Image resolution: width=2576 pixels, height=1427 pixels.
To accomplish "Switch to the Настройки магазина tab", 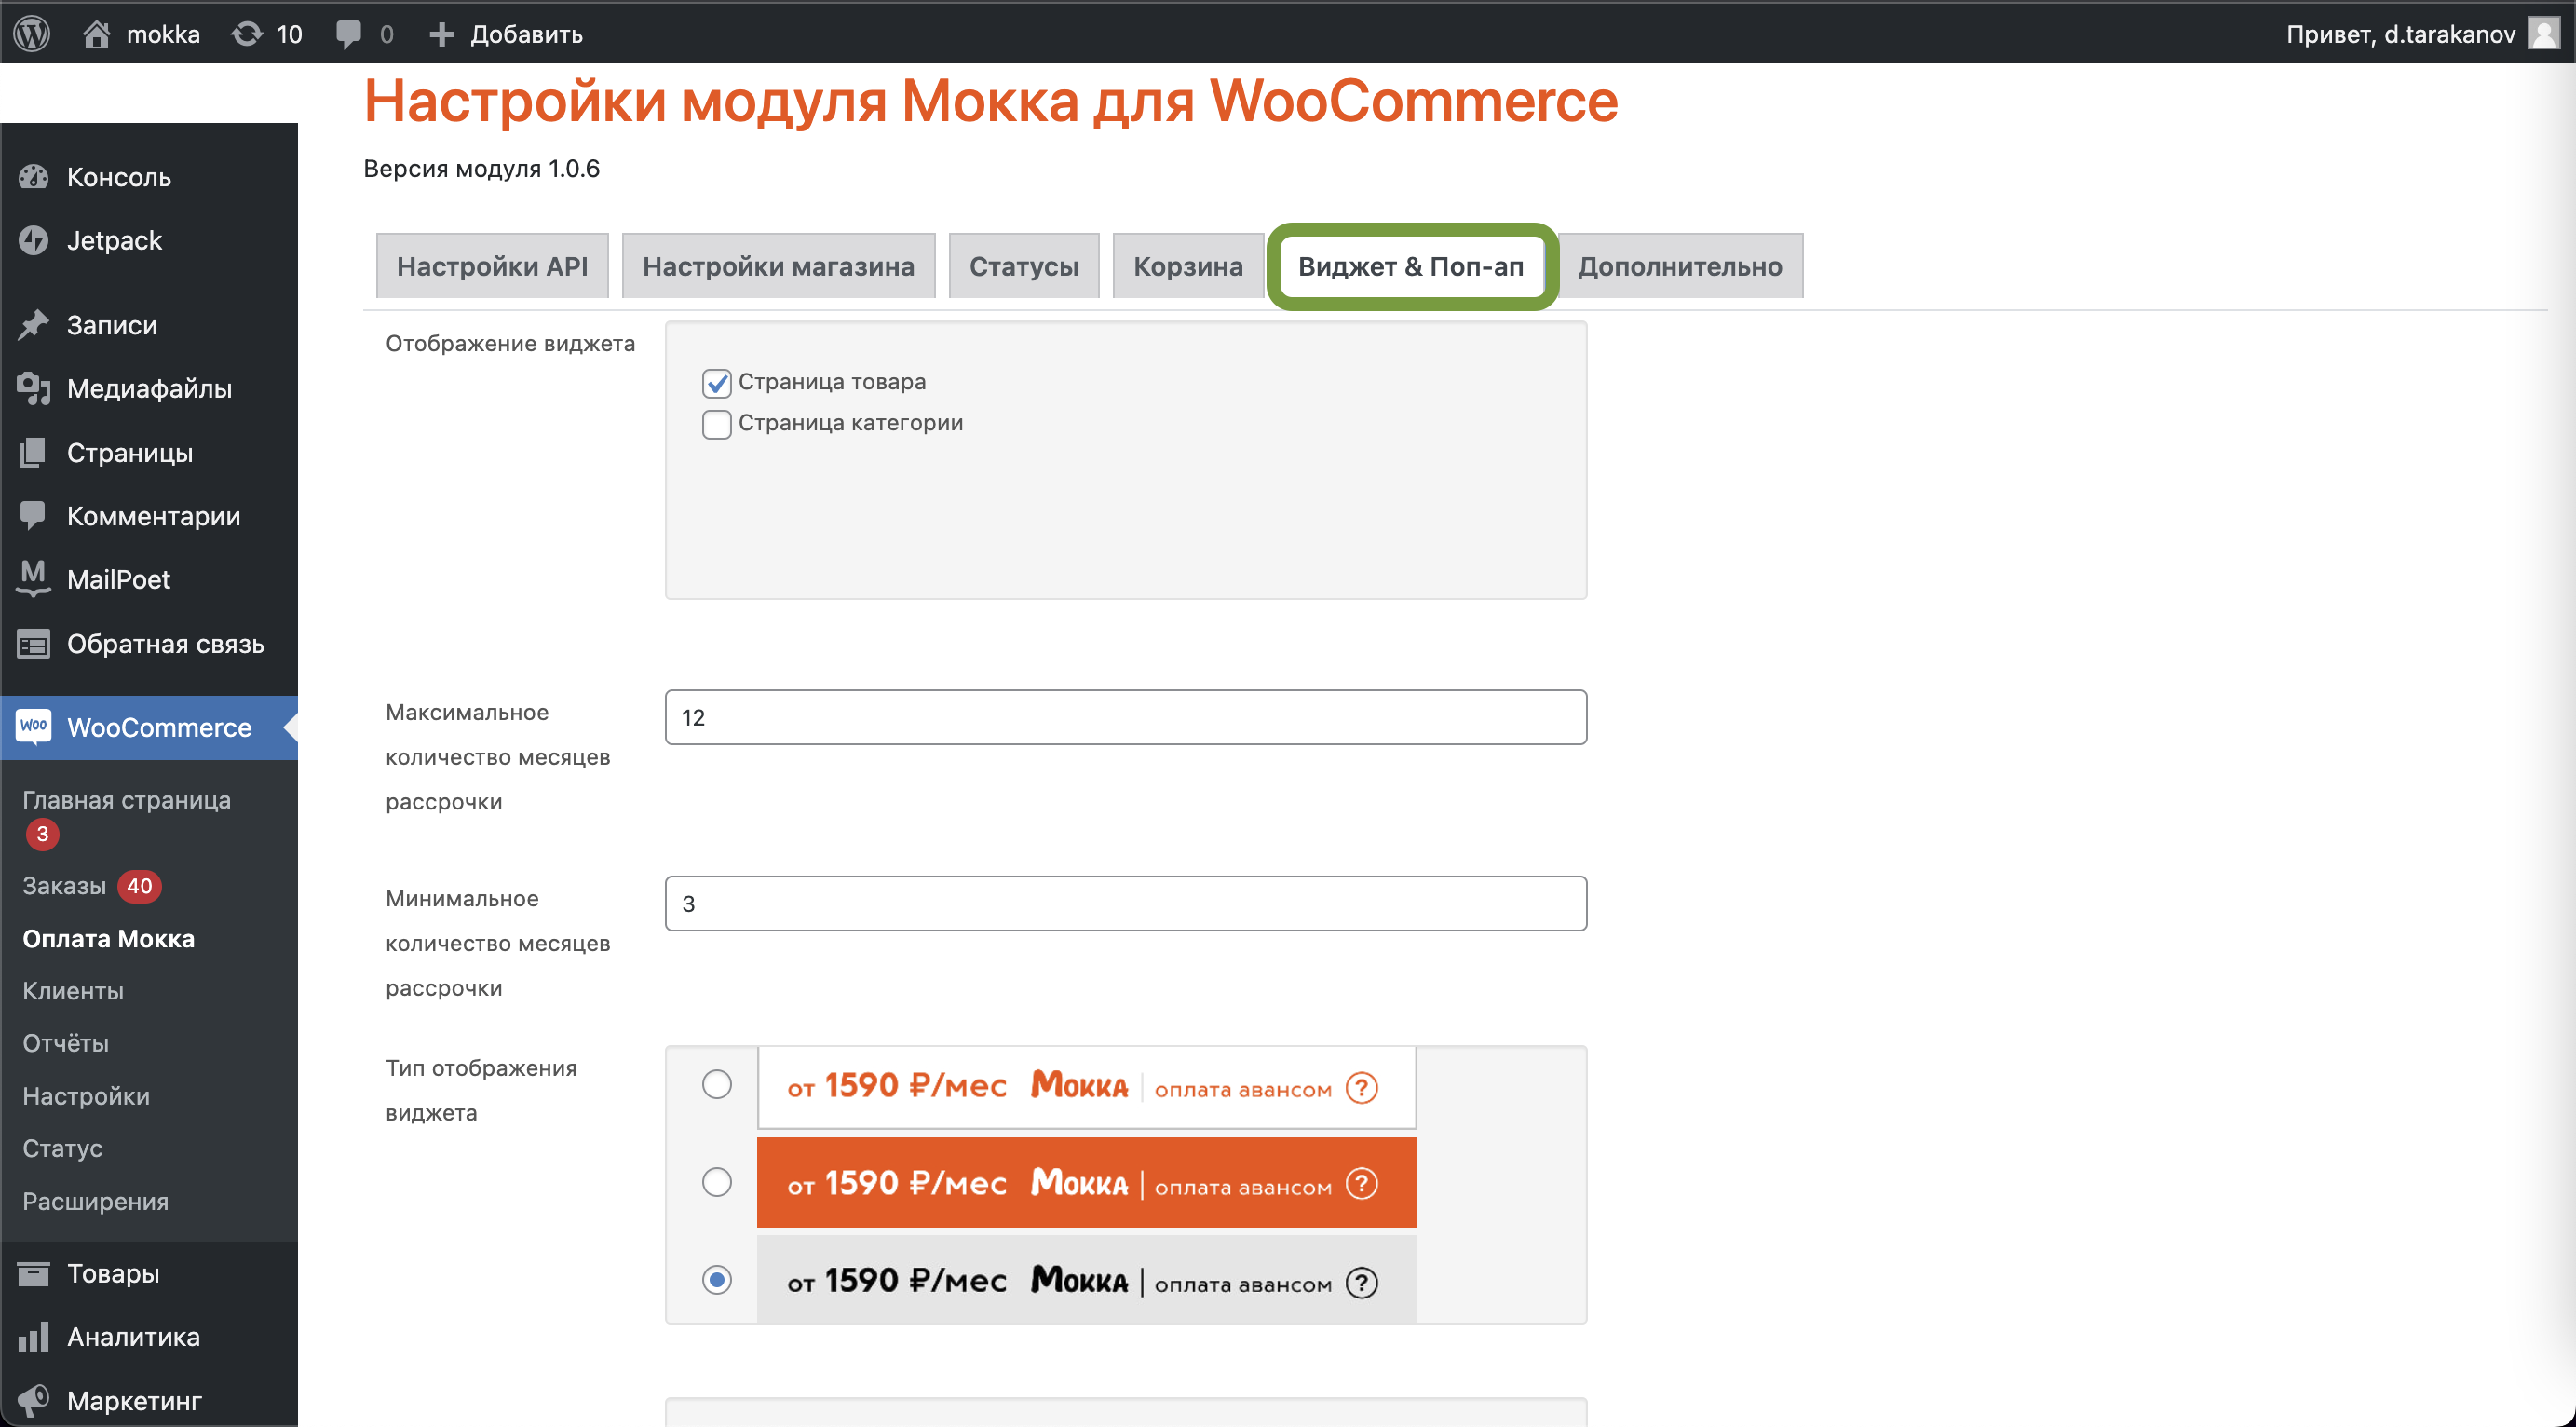I will pyautogui.click(x=778, y=266).
